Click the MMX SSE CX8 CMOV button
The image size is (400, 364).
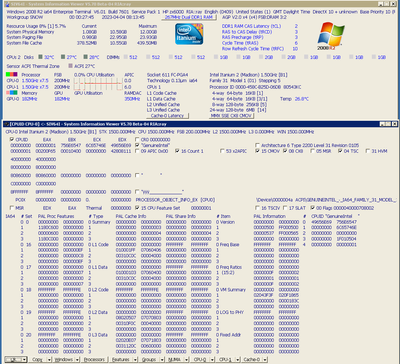[x=231, y=116]
